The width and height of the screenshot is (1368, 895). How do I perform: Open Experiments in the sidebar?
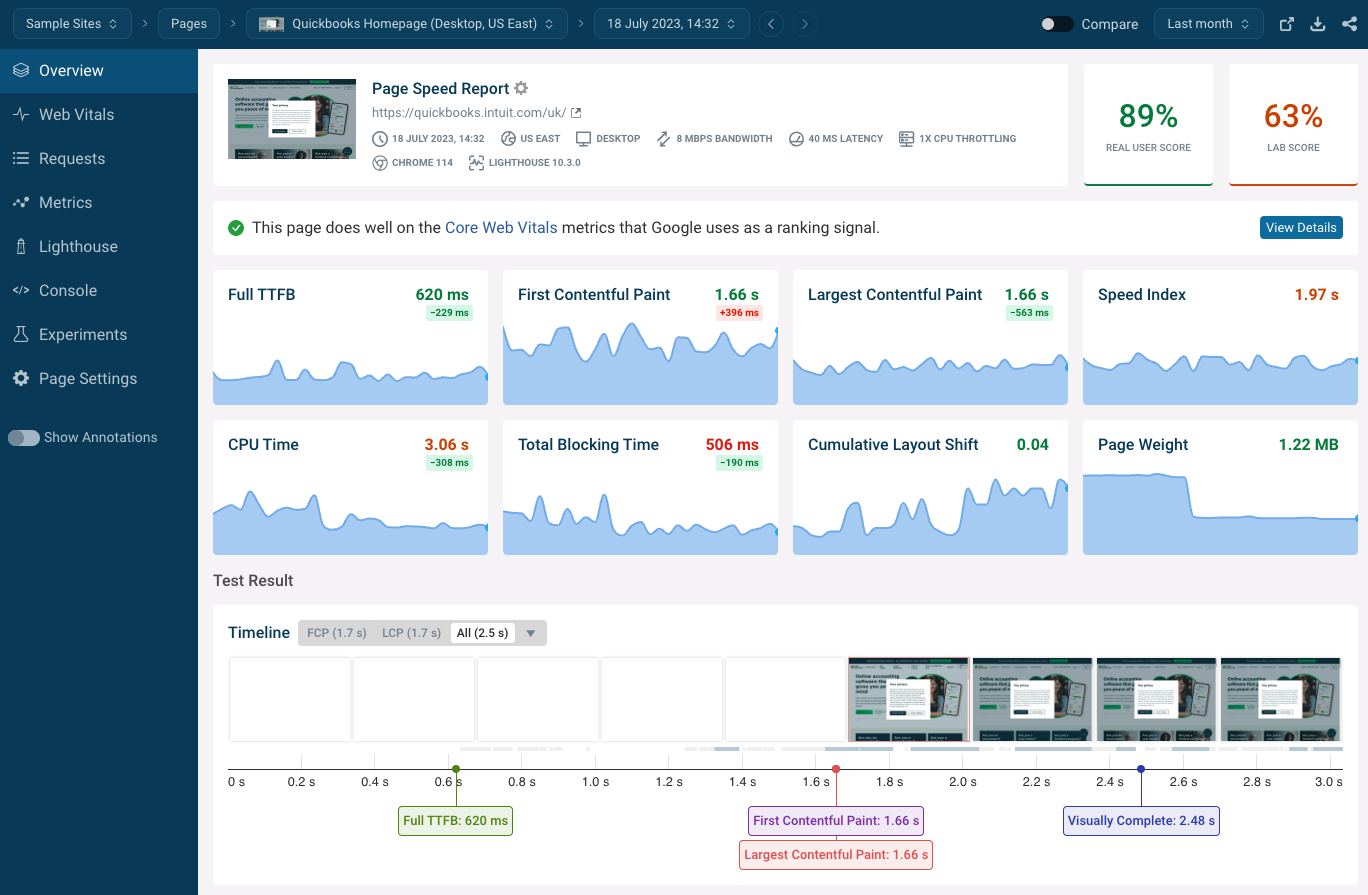99,335
